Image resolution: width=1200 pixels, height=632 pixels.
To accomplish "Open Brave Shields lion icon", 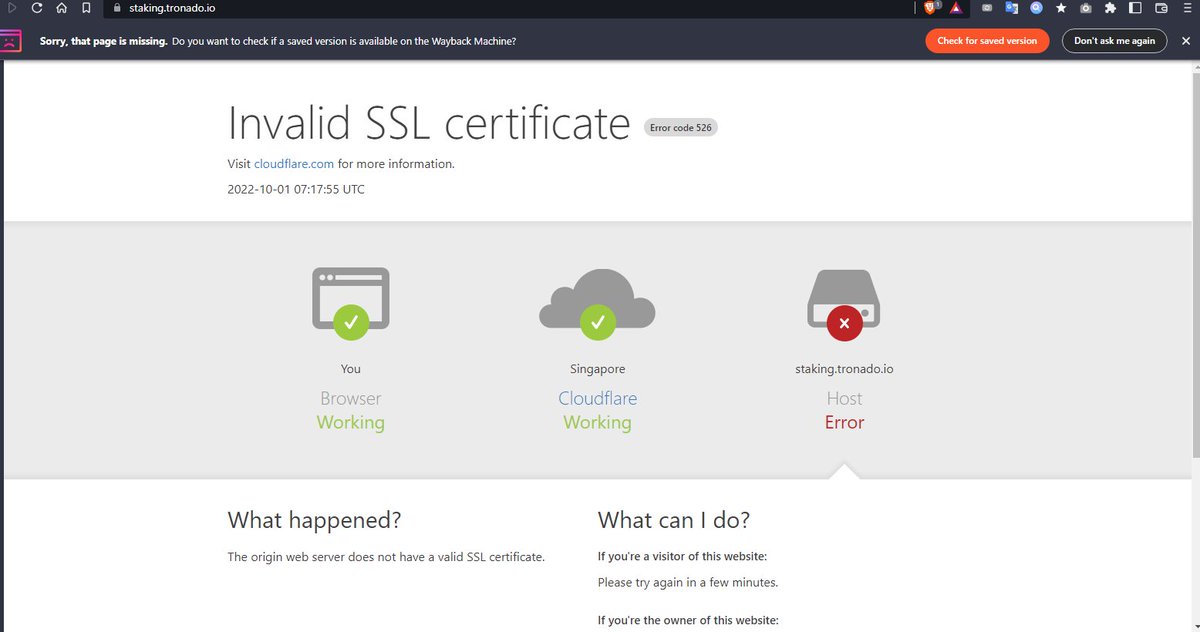I will [x=932, y=8].
